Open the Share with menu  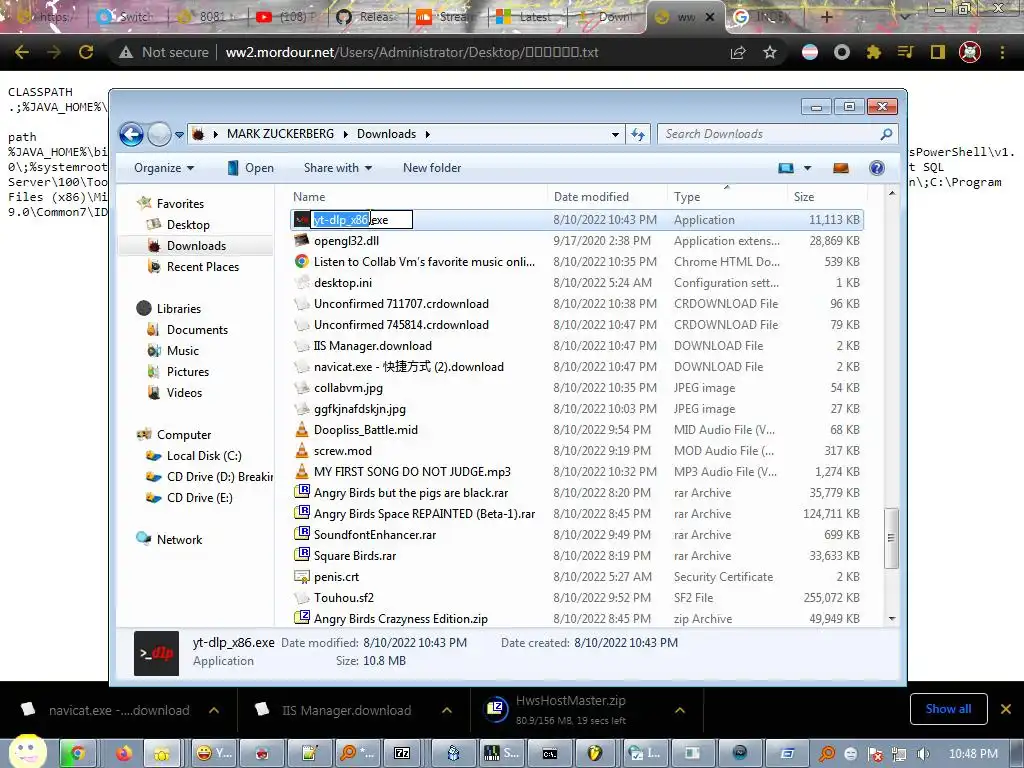[x=338, y=168]
